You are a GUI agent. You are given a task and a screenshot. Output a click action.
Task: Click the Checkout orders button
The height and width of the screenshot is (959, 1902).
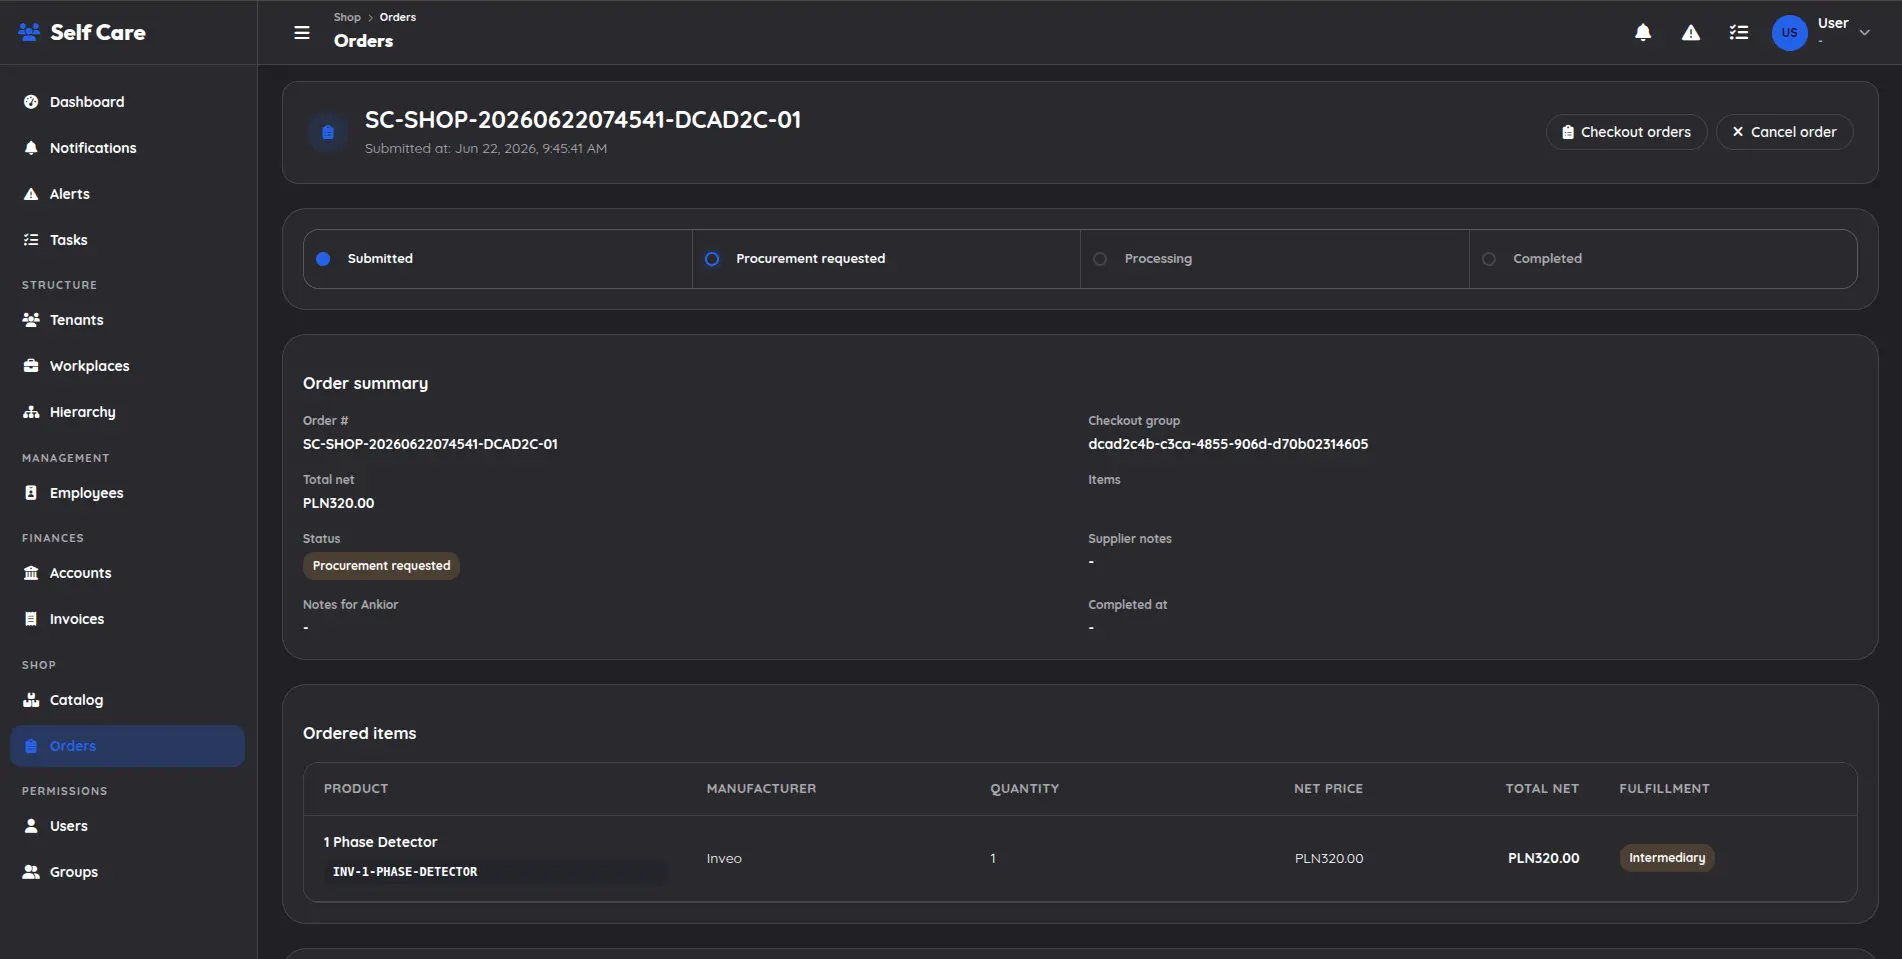1626,132
